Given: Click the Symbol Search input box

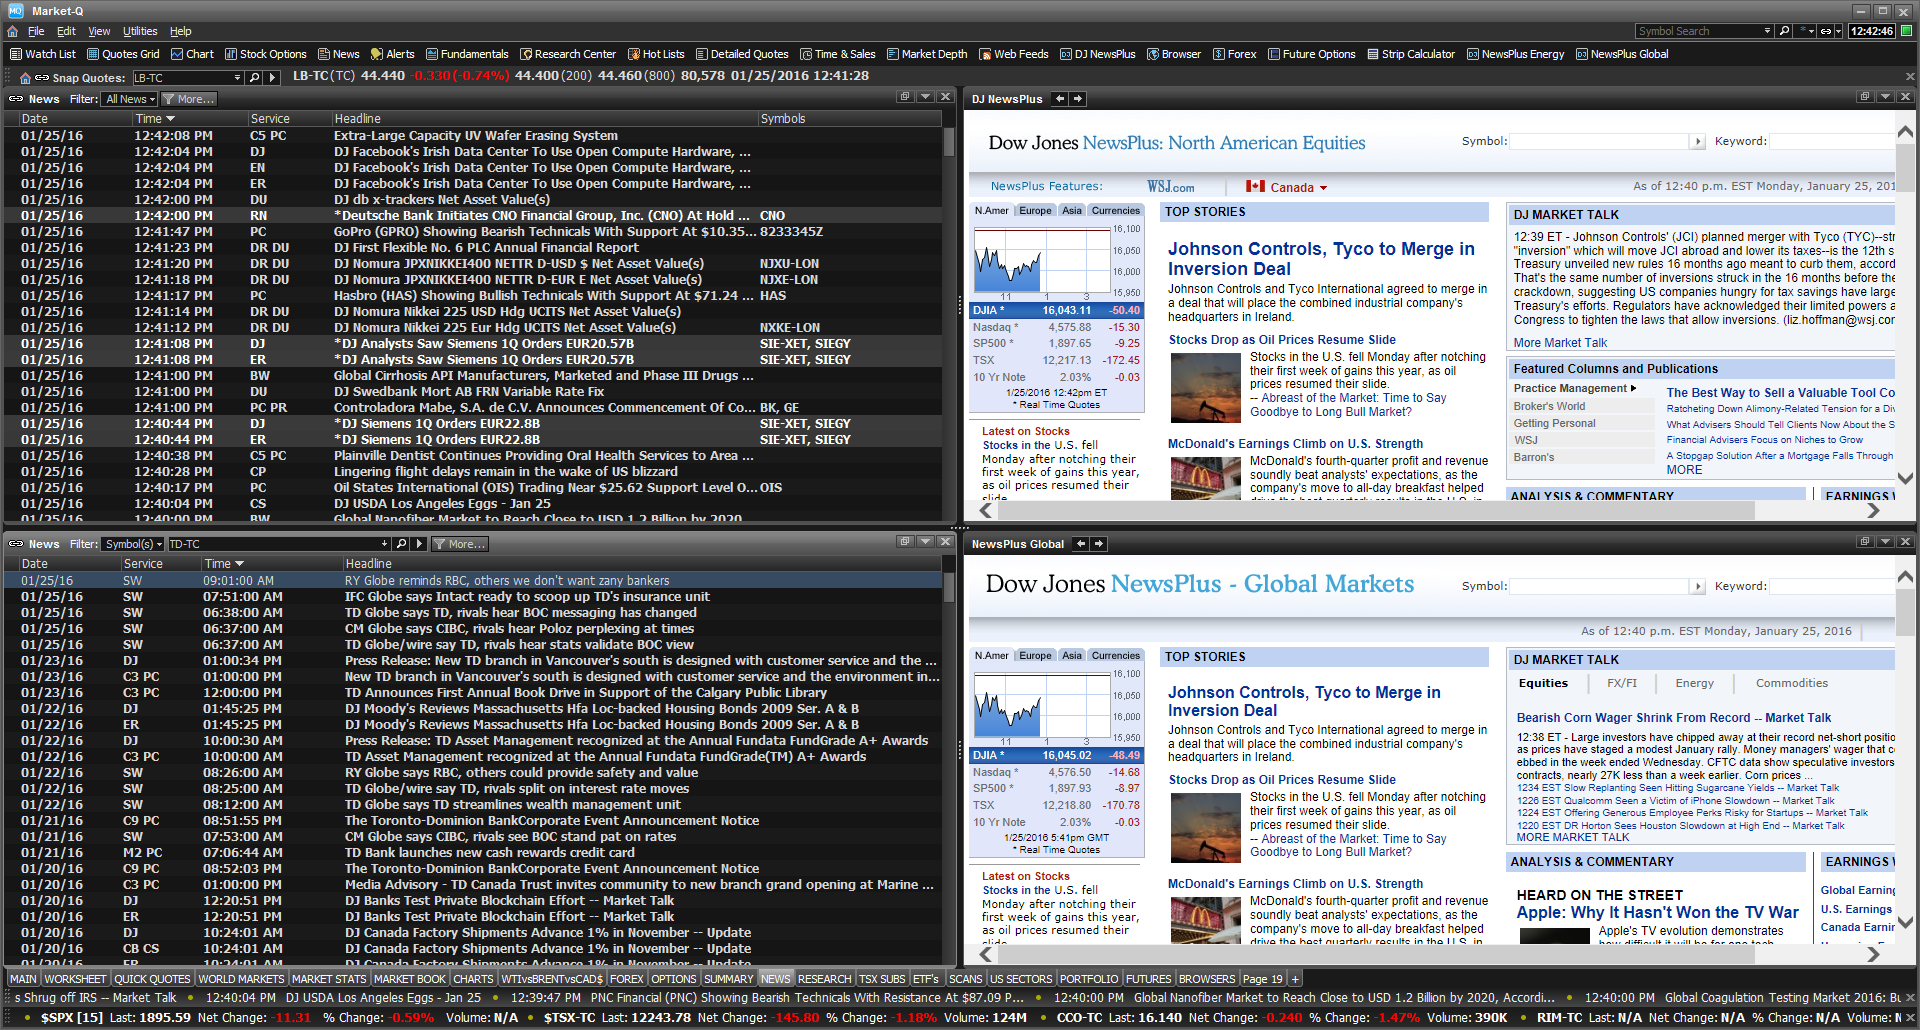Looking at the screenshot, I should (1698, 31).
